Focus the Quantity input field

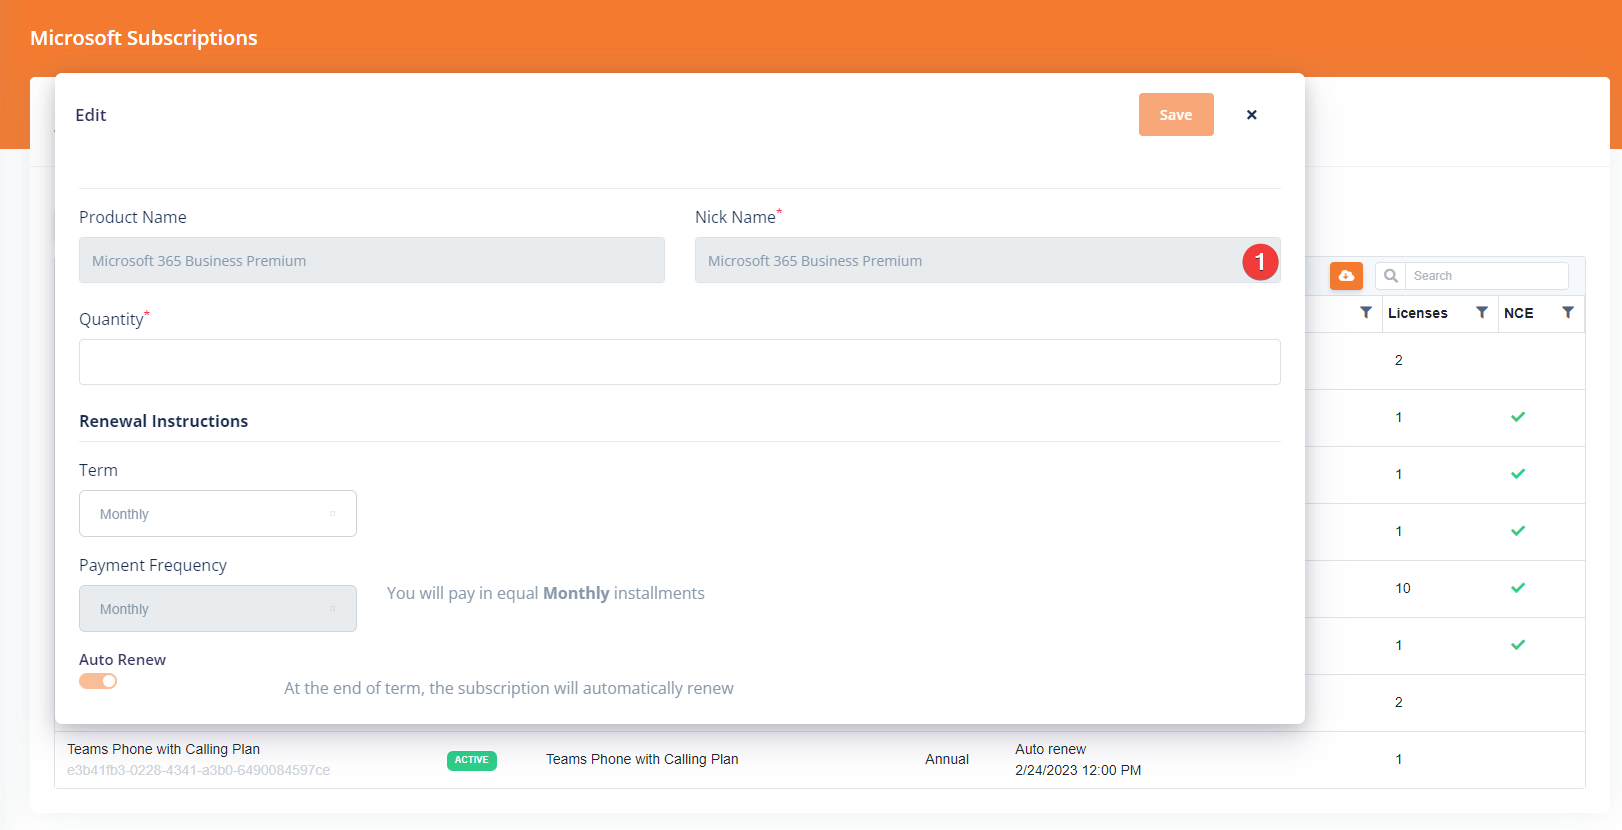coord(680,362)
